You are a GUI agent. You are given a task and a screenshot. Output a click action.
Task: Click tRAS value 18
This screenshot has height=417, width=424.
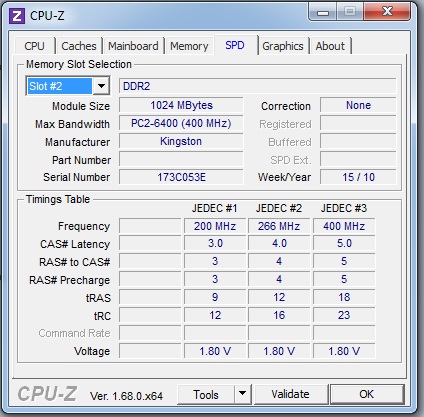pyautogui.click(x=344, y=297)
